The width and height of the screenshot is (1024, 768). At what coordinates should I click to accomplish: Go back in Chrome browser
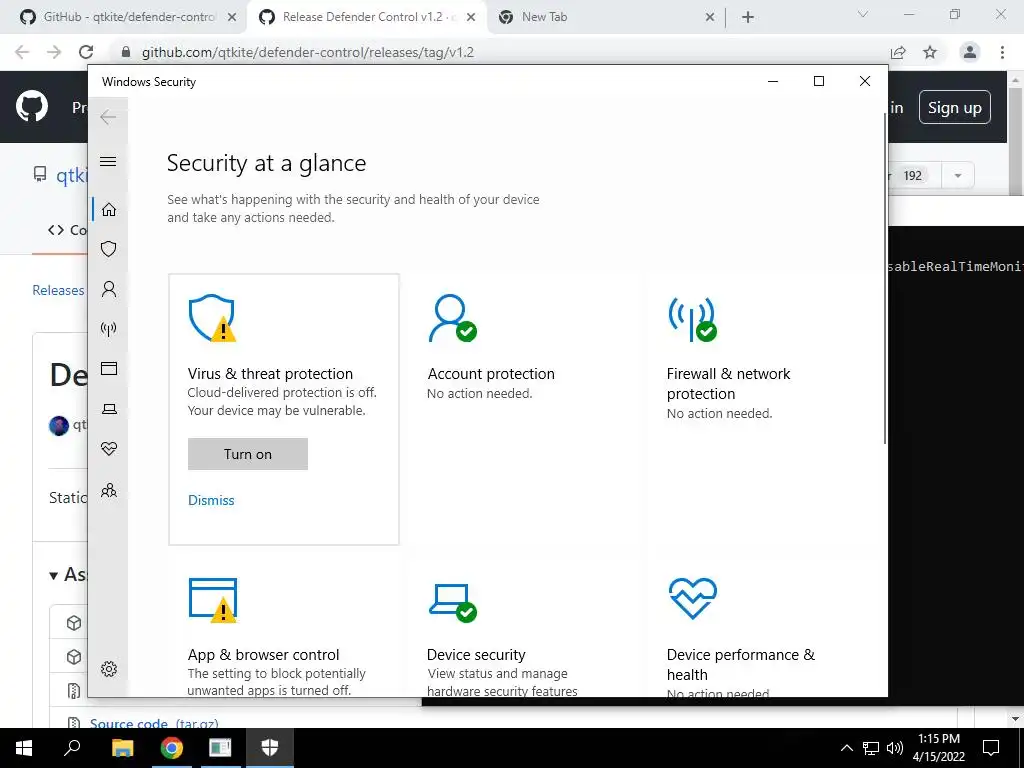pyautogui.click(x=22, y=52)
